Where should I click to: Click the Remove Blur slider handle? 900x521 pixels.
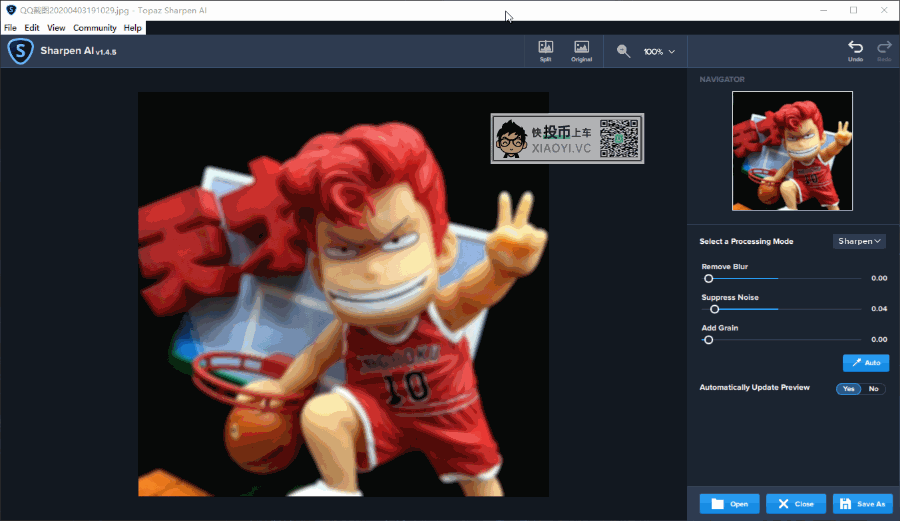708,278
